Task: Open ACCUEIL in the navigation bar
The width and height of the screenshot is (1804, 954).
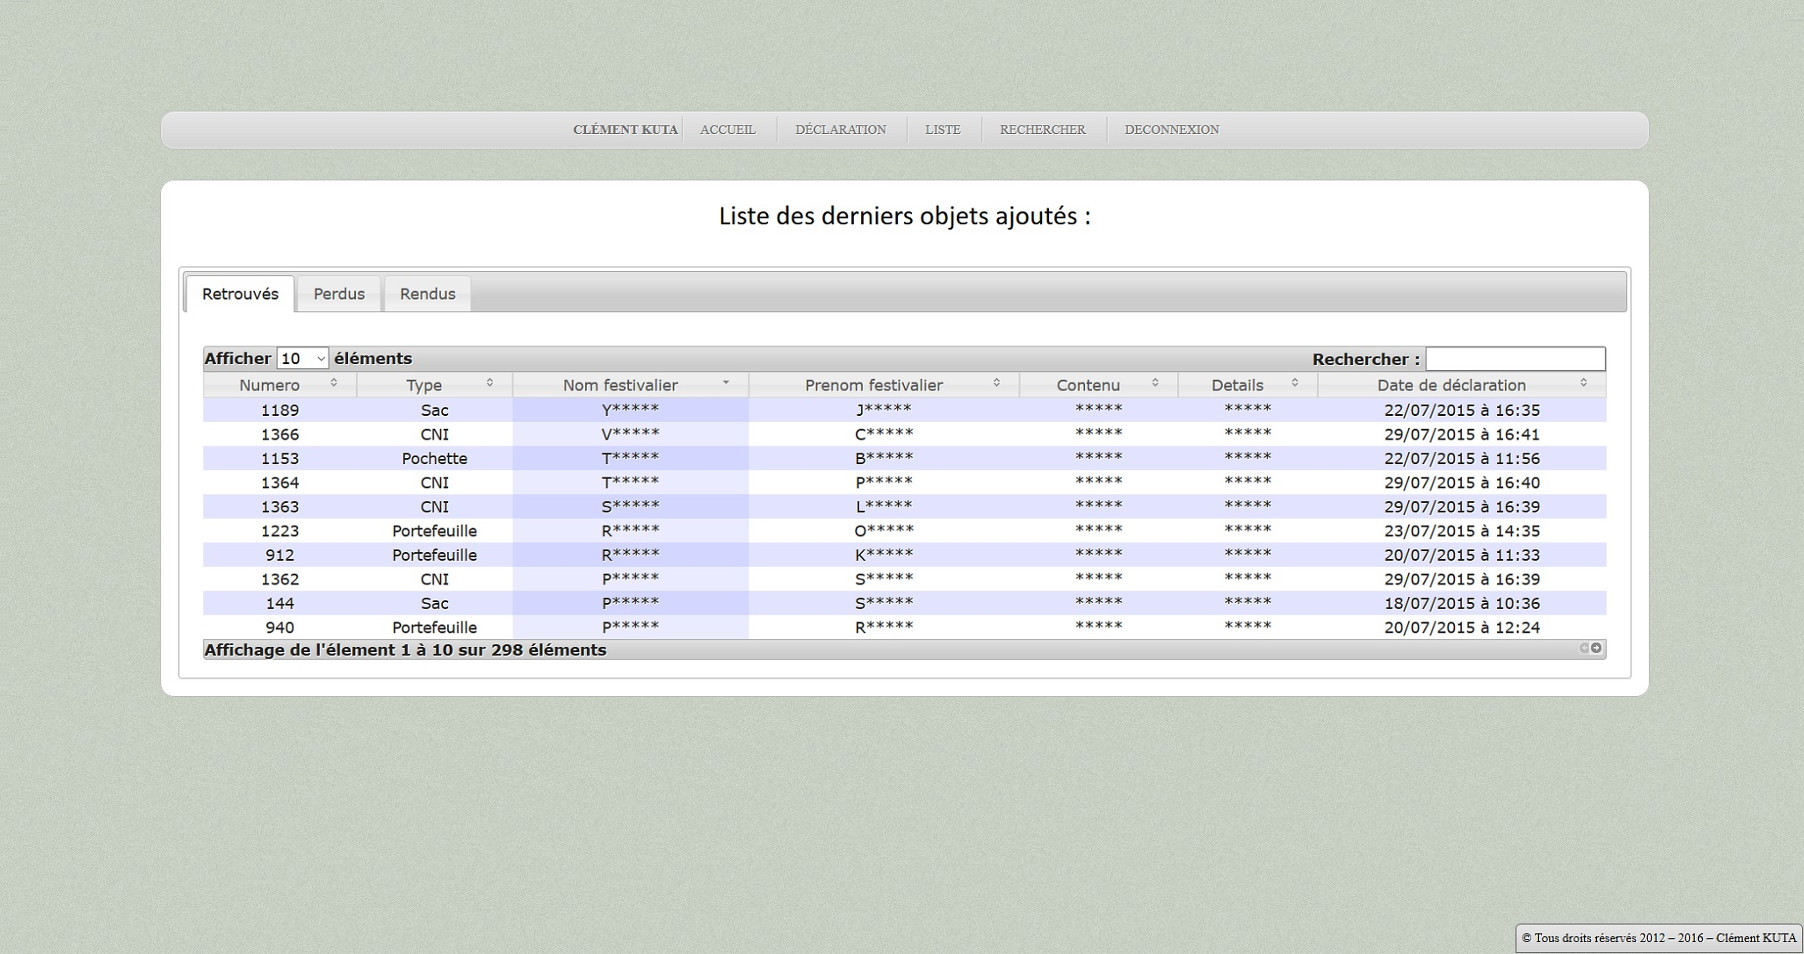Action: [x=728, y=130]
